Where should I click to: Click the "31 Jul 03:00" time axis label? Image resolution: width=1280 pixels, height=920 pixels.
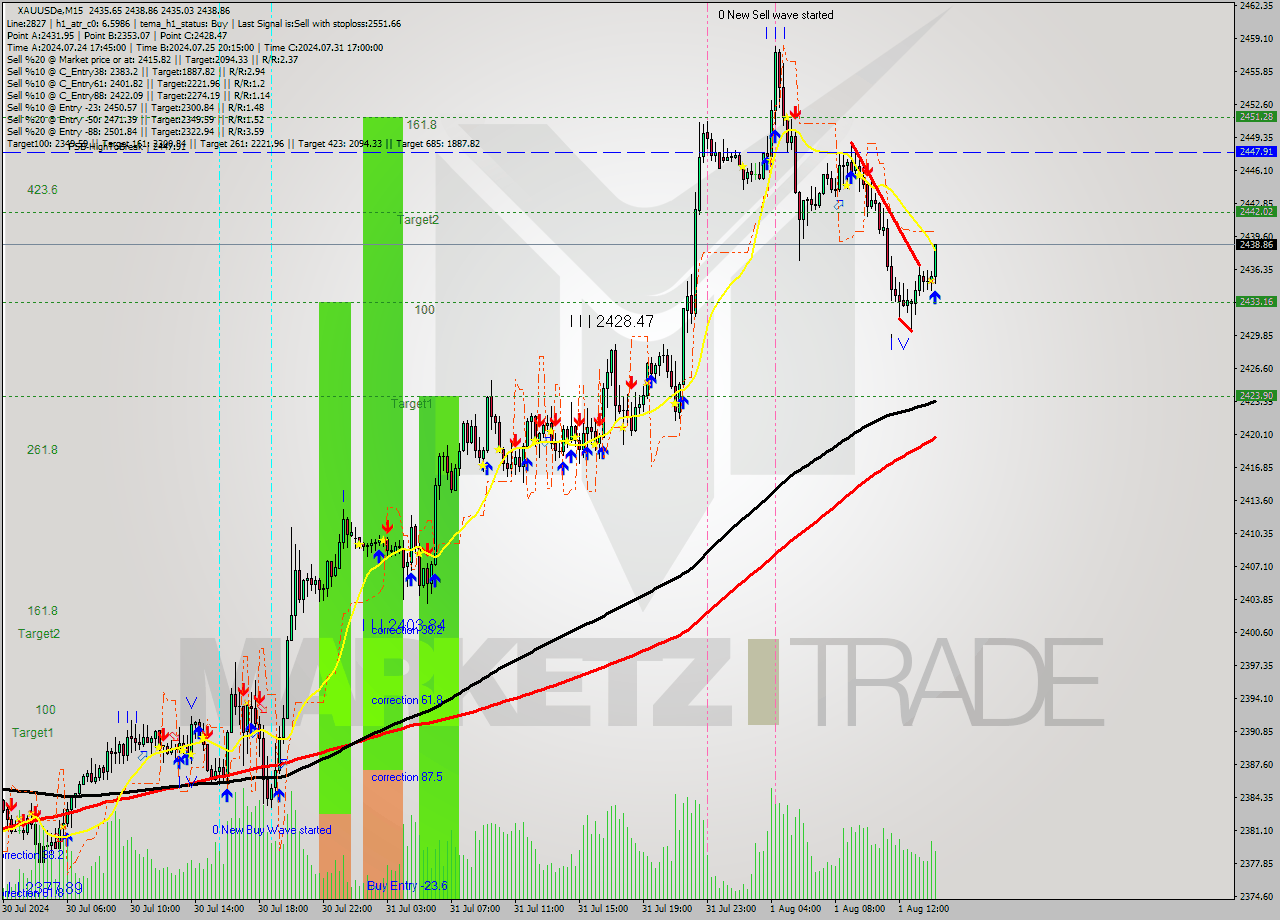[411, 909]
